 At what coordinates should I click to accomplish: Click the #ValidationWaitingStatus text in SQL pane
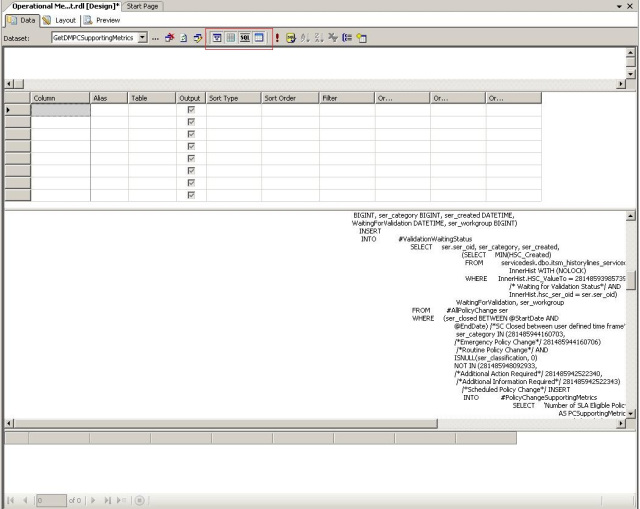pyautogui.click(x=435, y=239)
